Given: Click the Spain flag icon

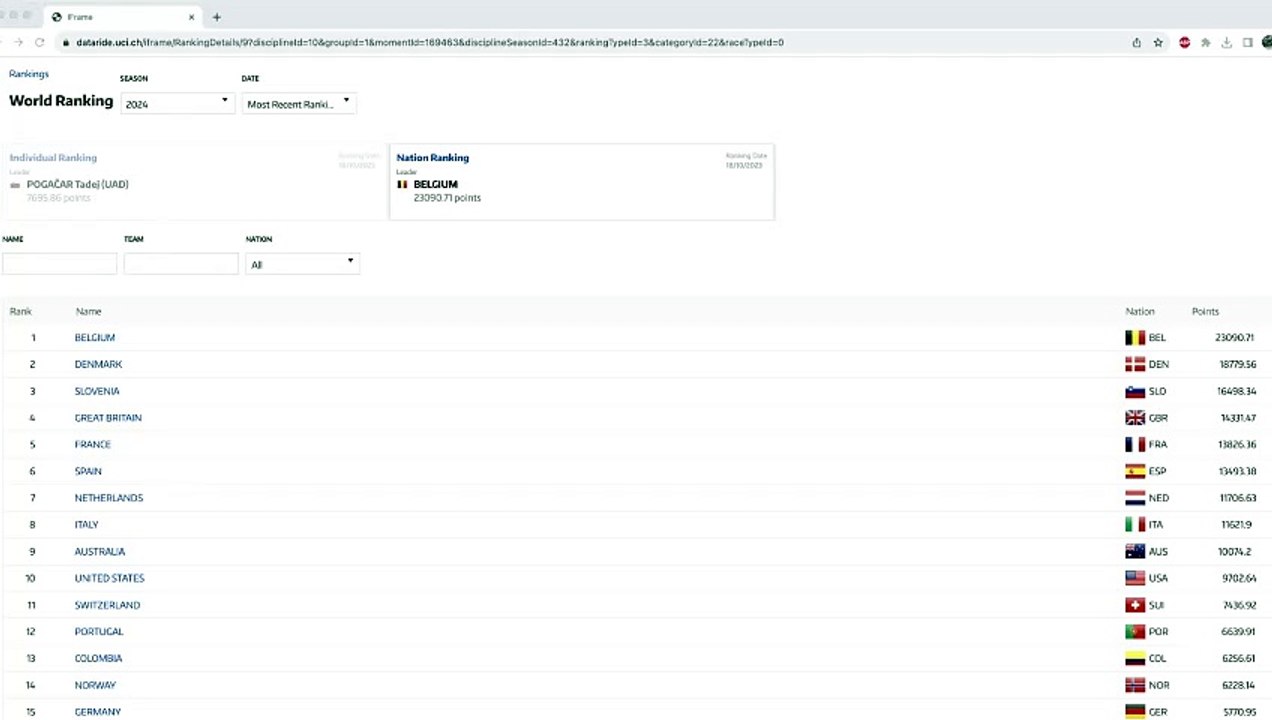Looking at the screenshot, I should 1135,471.
